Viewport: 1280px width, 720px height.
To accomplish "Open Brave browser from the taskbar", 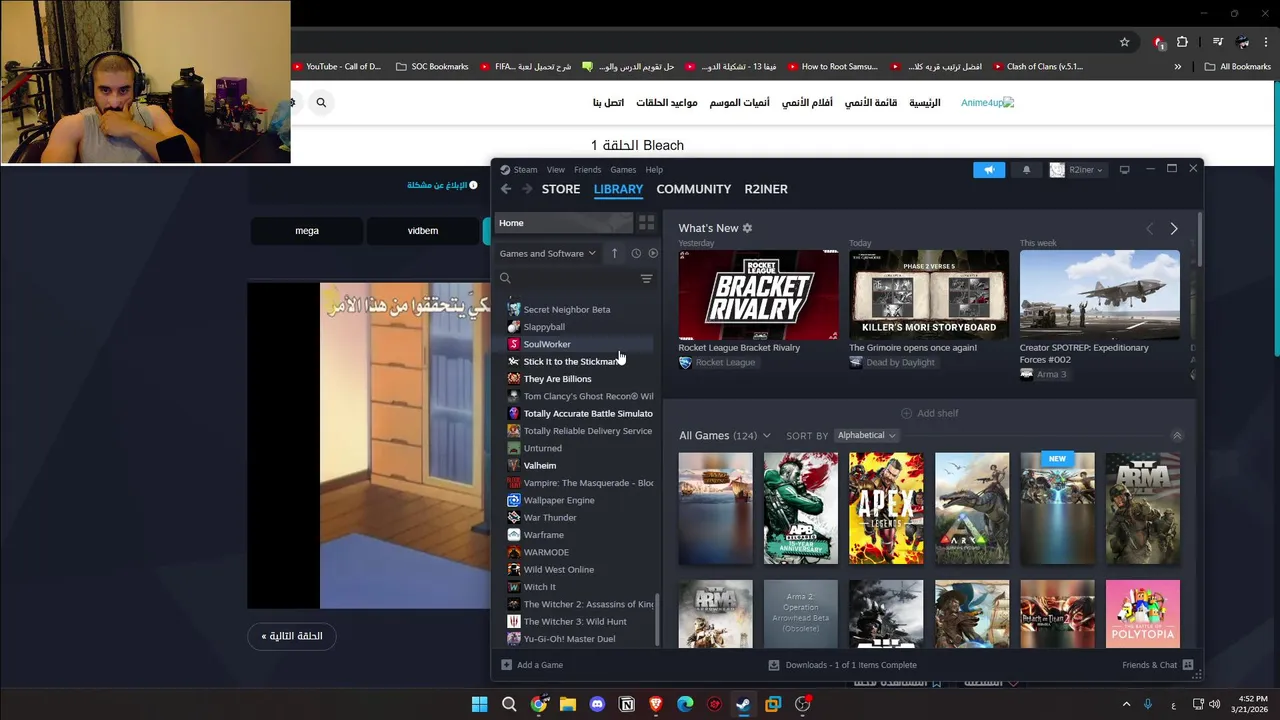I will [x=656, y=704].
